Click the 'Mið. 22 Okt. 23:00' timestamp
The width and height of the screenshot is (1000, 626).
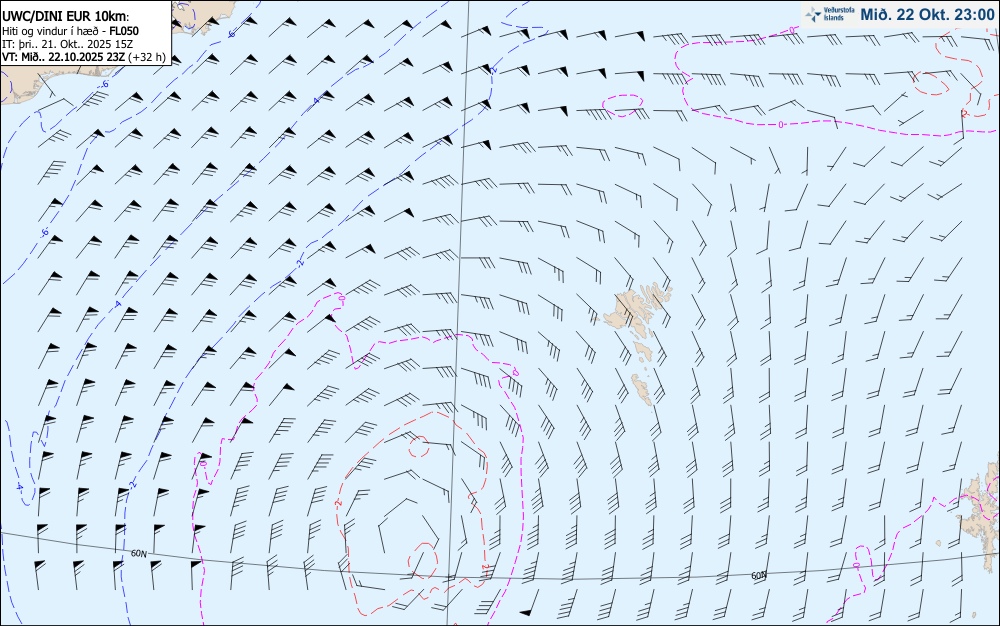click(x=927, y=14)
